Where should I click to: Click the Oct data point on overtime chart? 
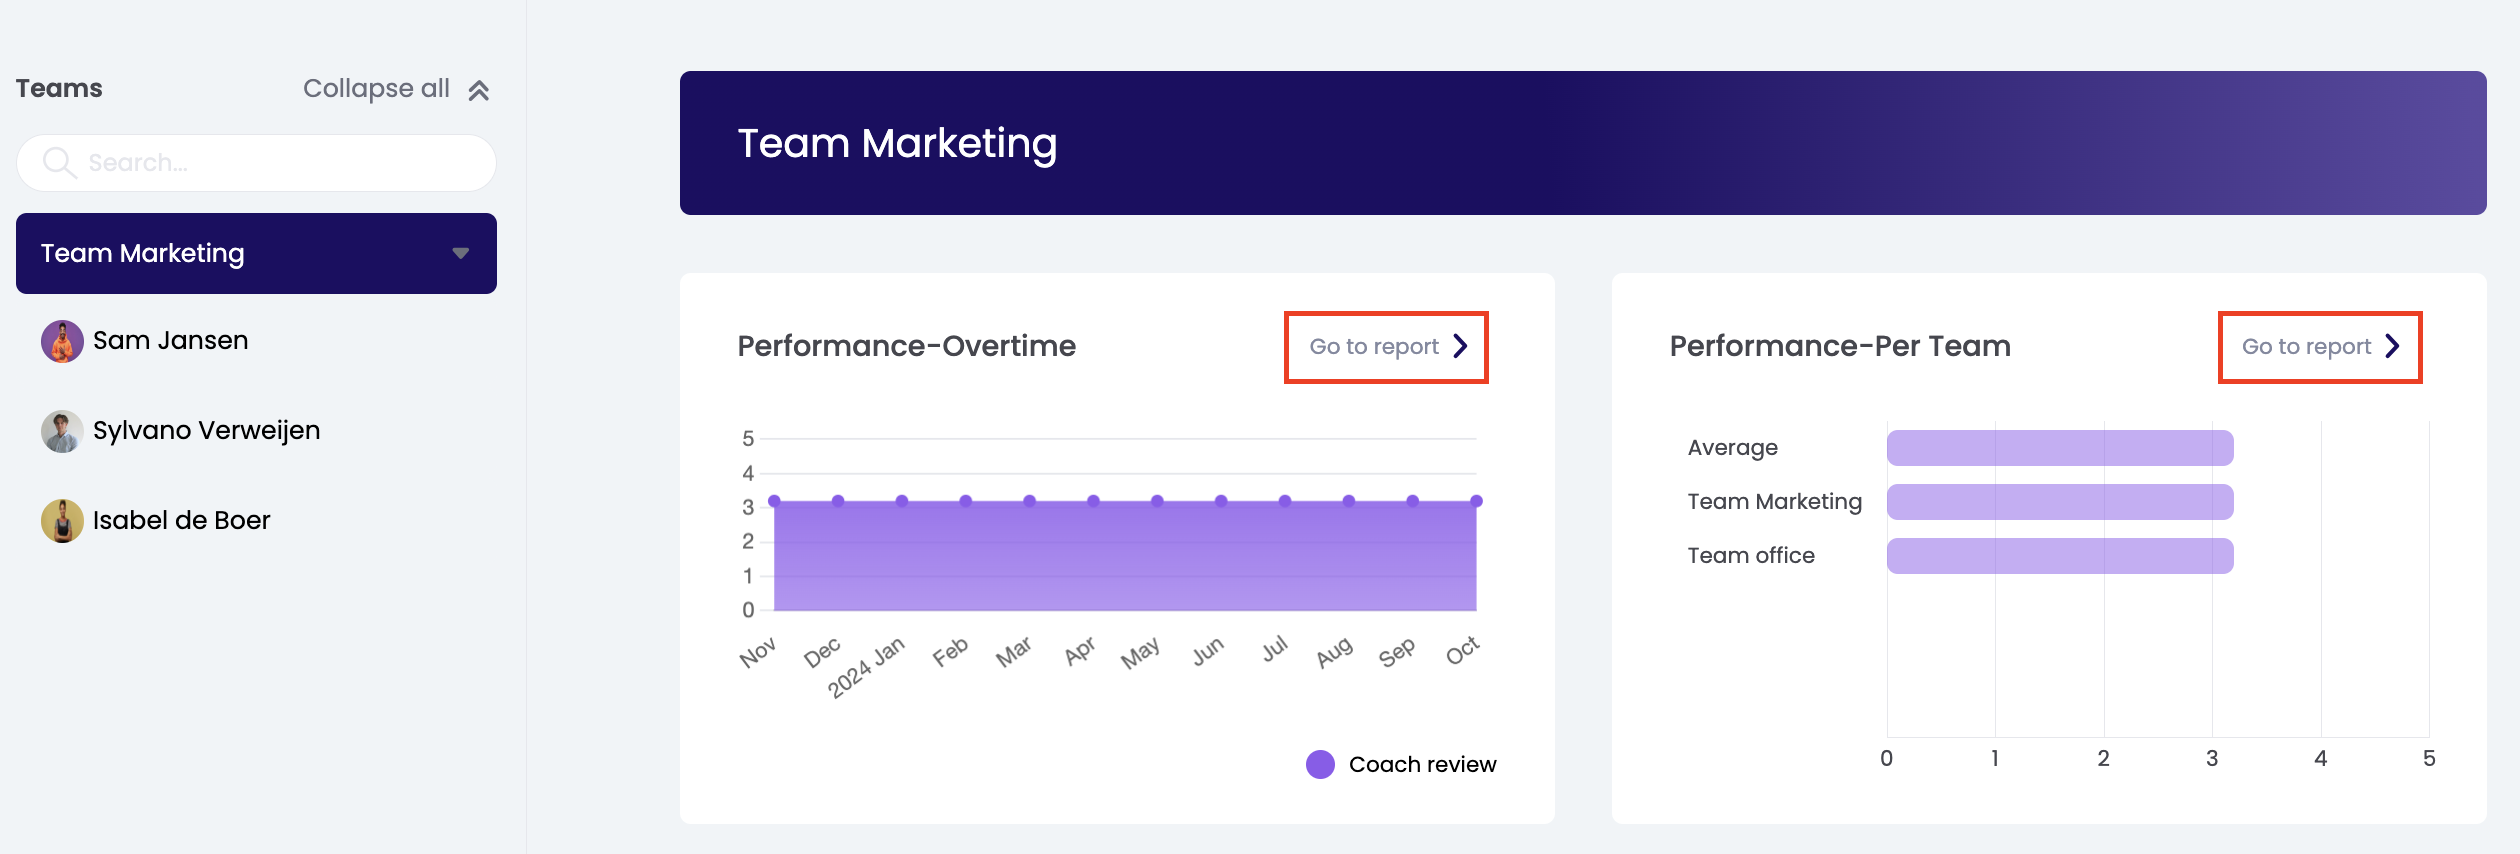pyautogui.click(x=1476, y=501)
